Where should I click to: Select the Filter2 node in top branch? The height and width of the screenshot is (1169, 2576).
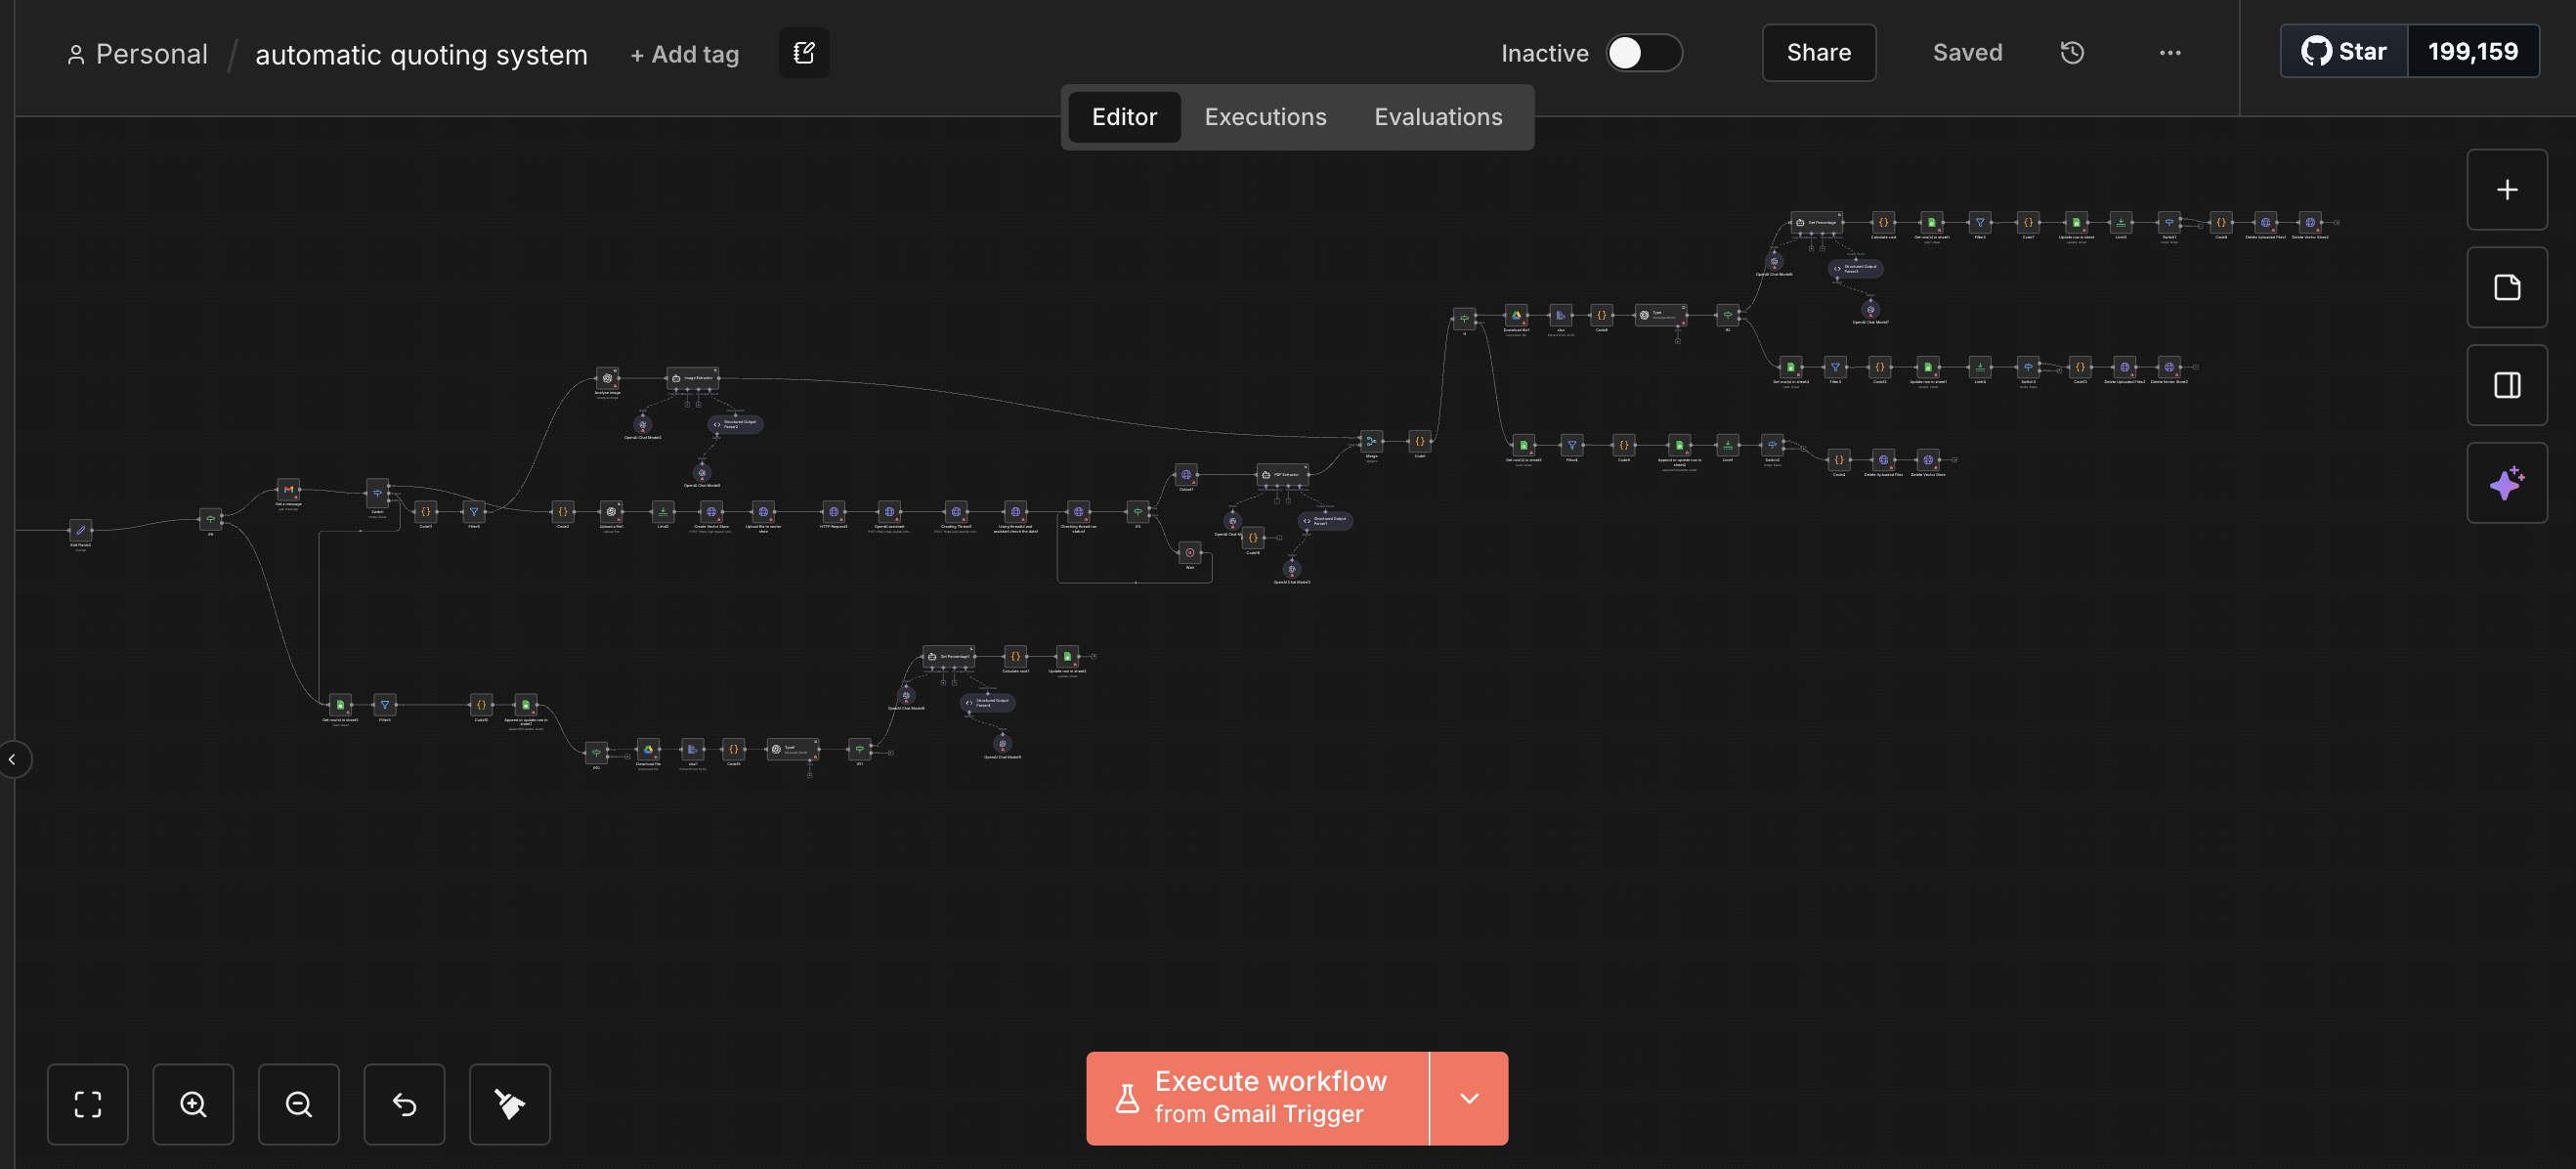(x=1979, y=222)
